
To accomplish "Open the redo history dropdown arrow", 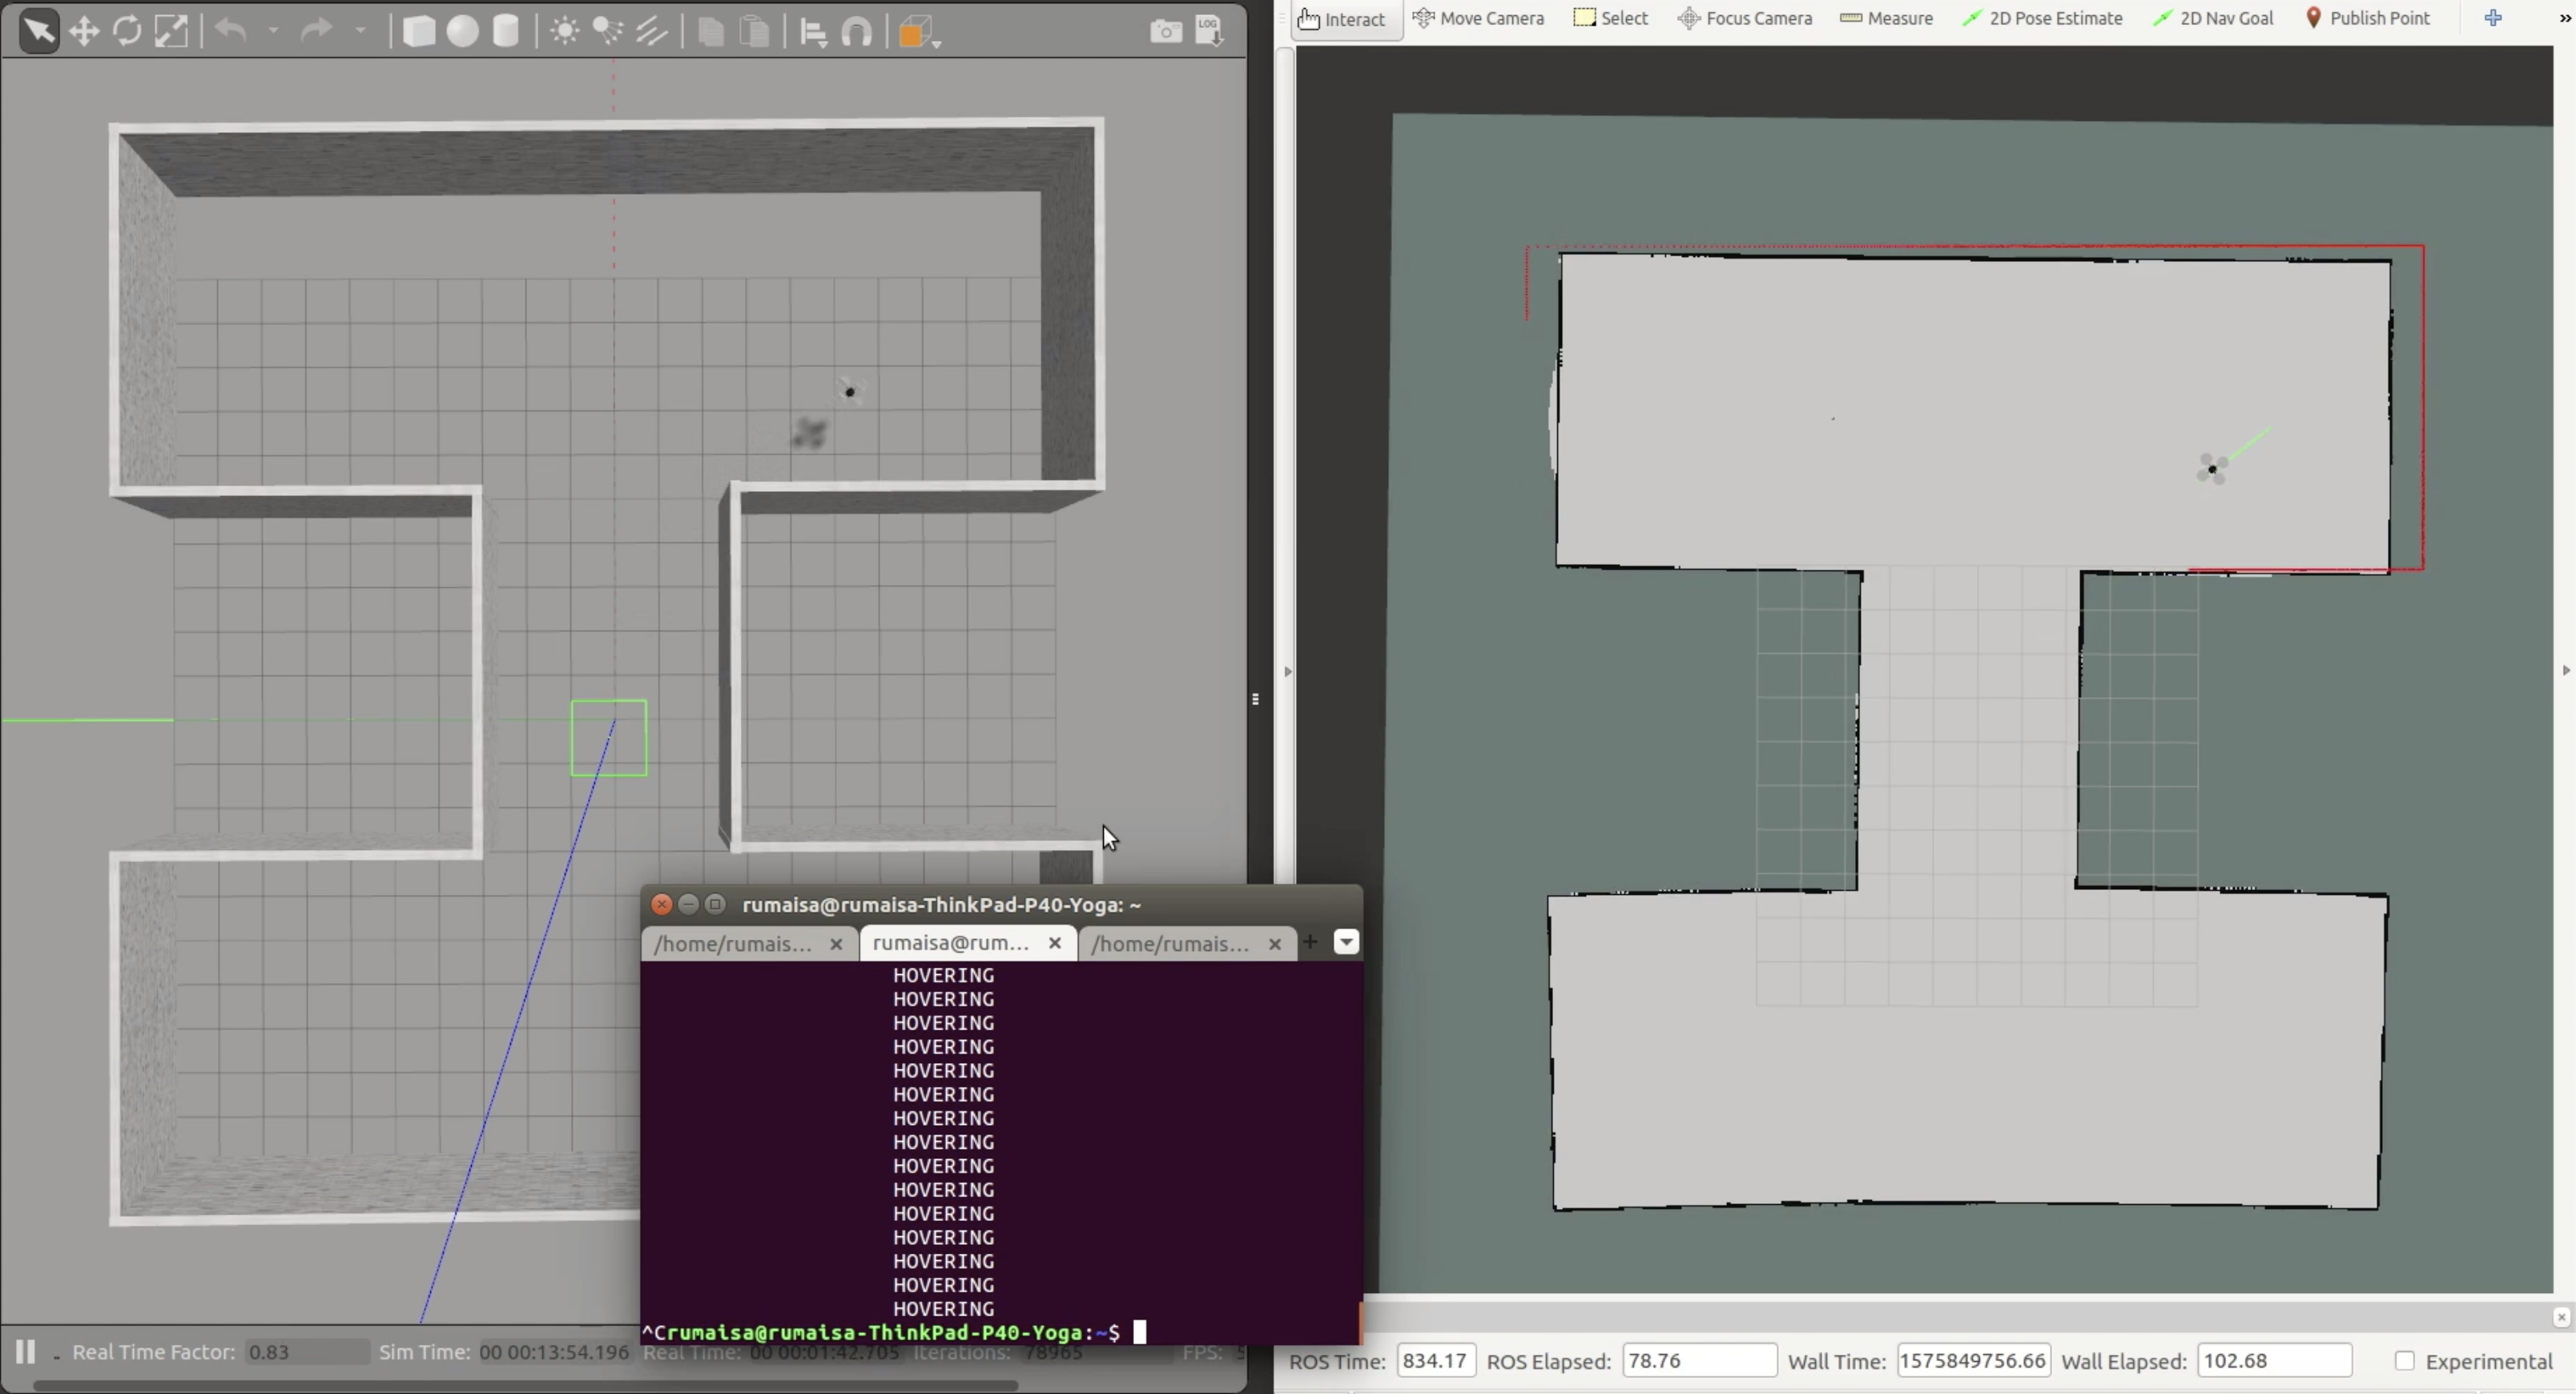I will [360, 32].
